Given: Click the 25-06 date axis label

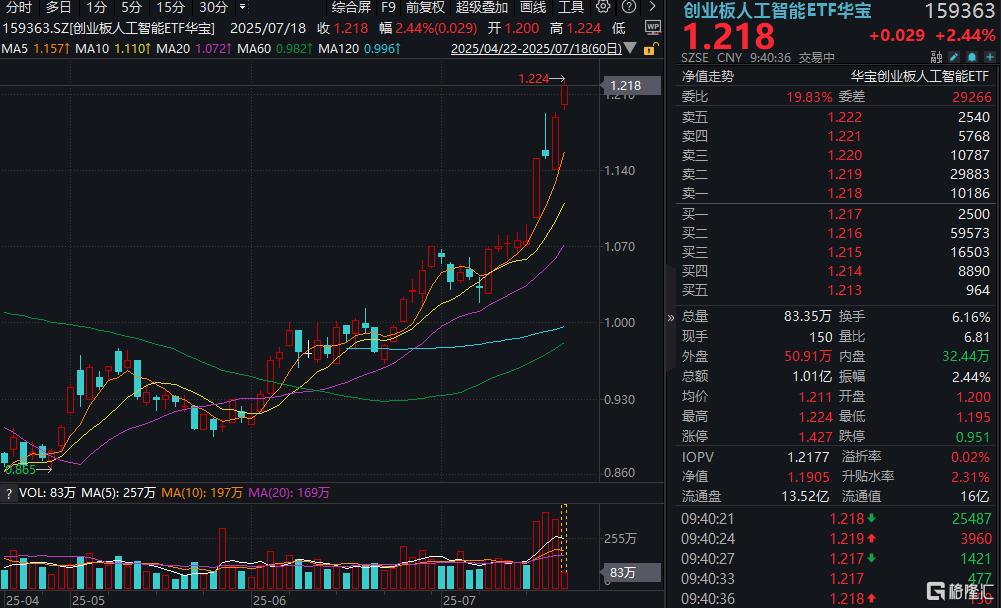Looking at the screenshot, I should click(x=269, y=600).
